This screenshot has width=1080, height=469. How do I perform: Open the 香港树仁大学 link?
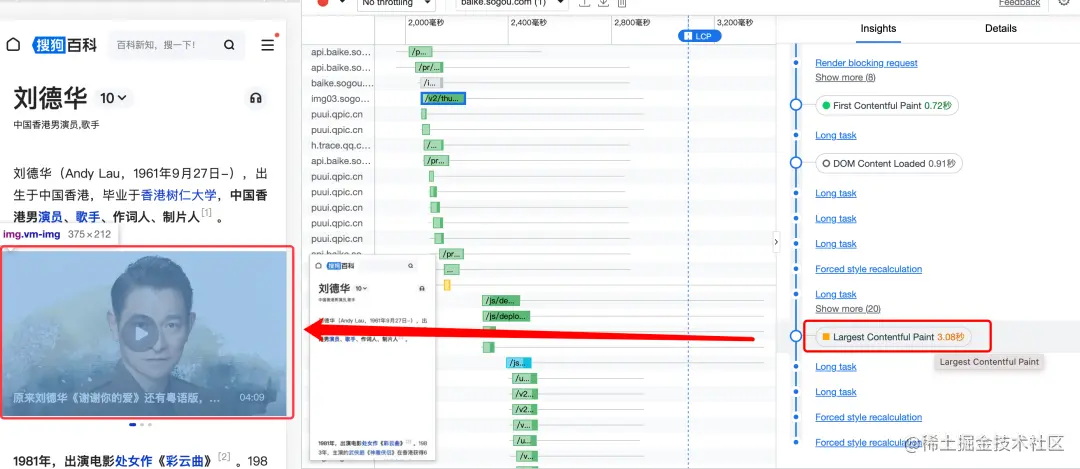tap(179, 195)
